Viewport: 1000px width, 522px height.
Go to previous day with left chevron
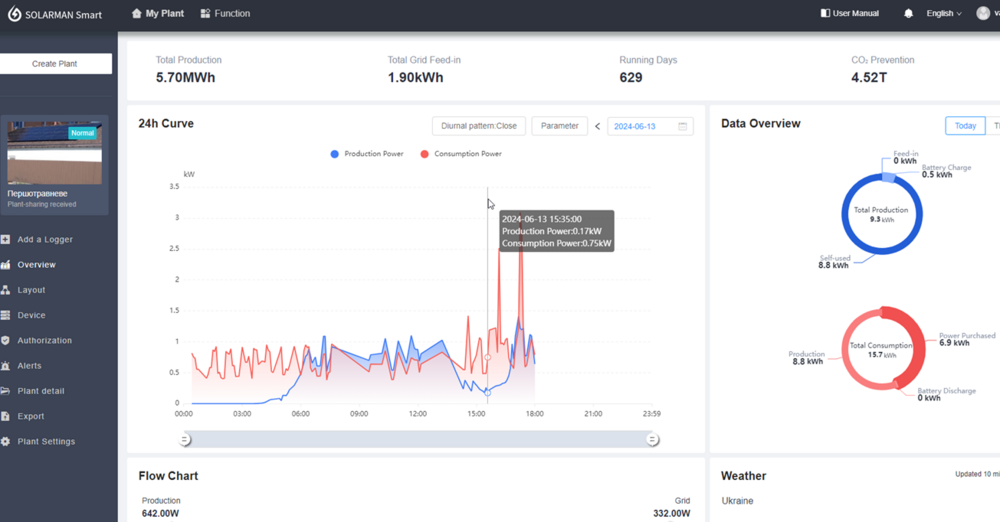(x=598, y=126)
